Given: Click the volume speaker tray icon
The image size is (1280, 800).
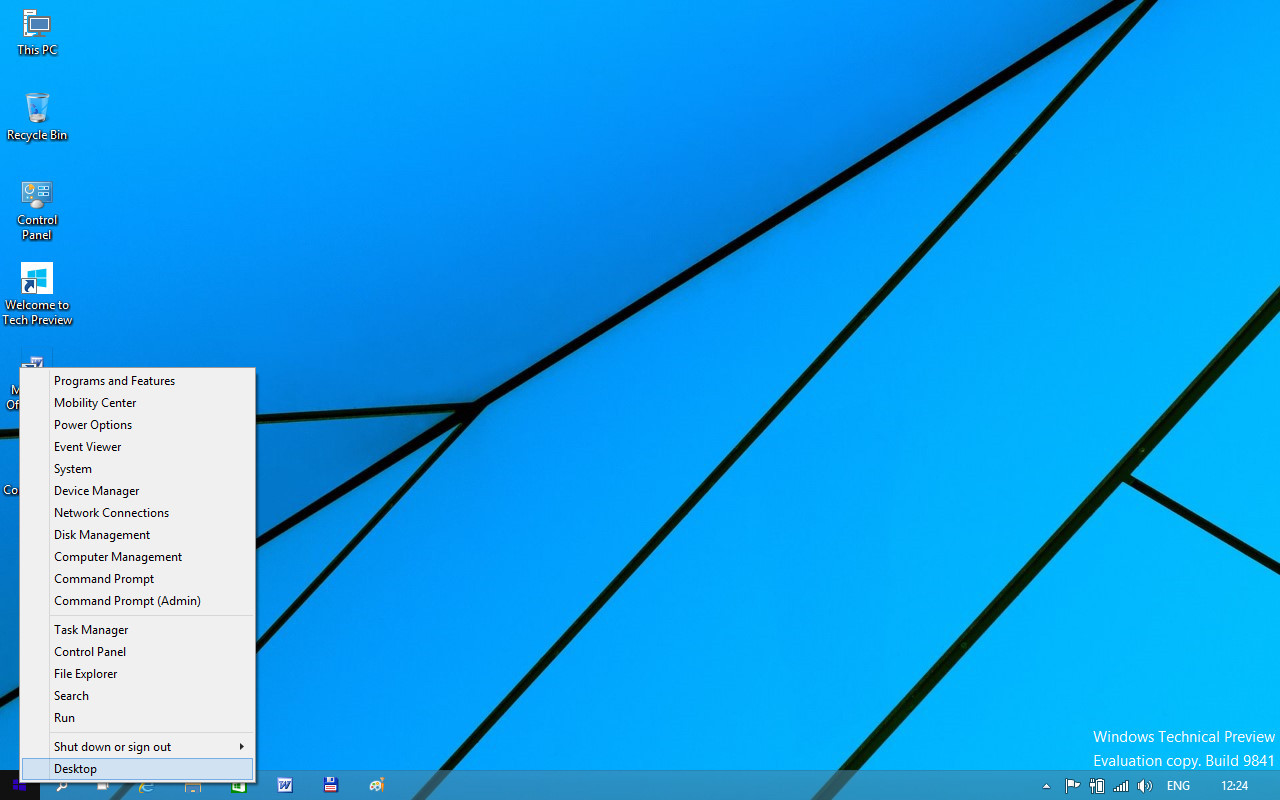Looking at the screenshot, I should click(1145, 786).
